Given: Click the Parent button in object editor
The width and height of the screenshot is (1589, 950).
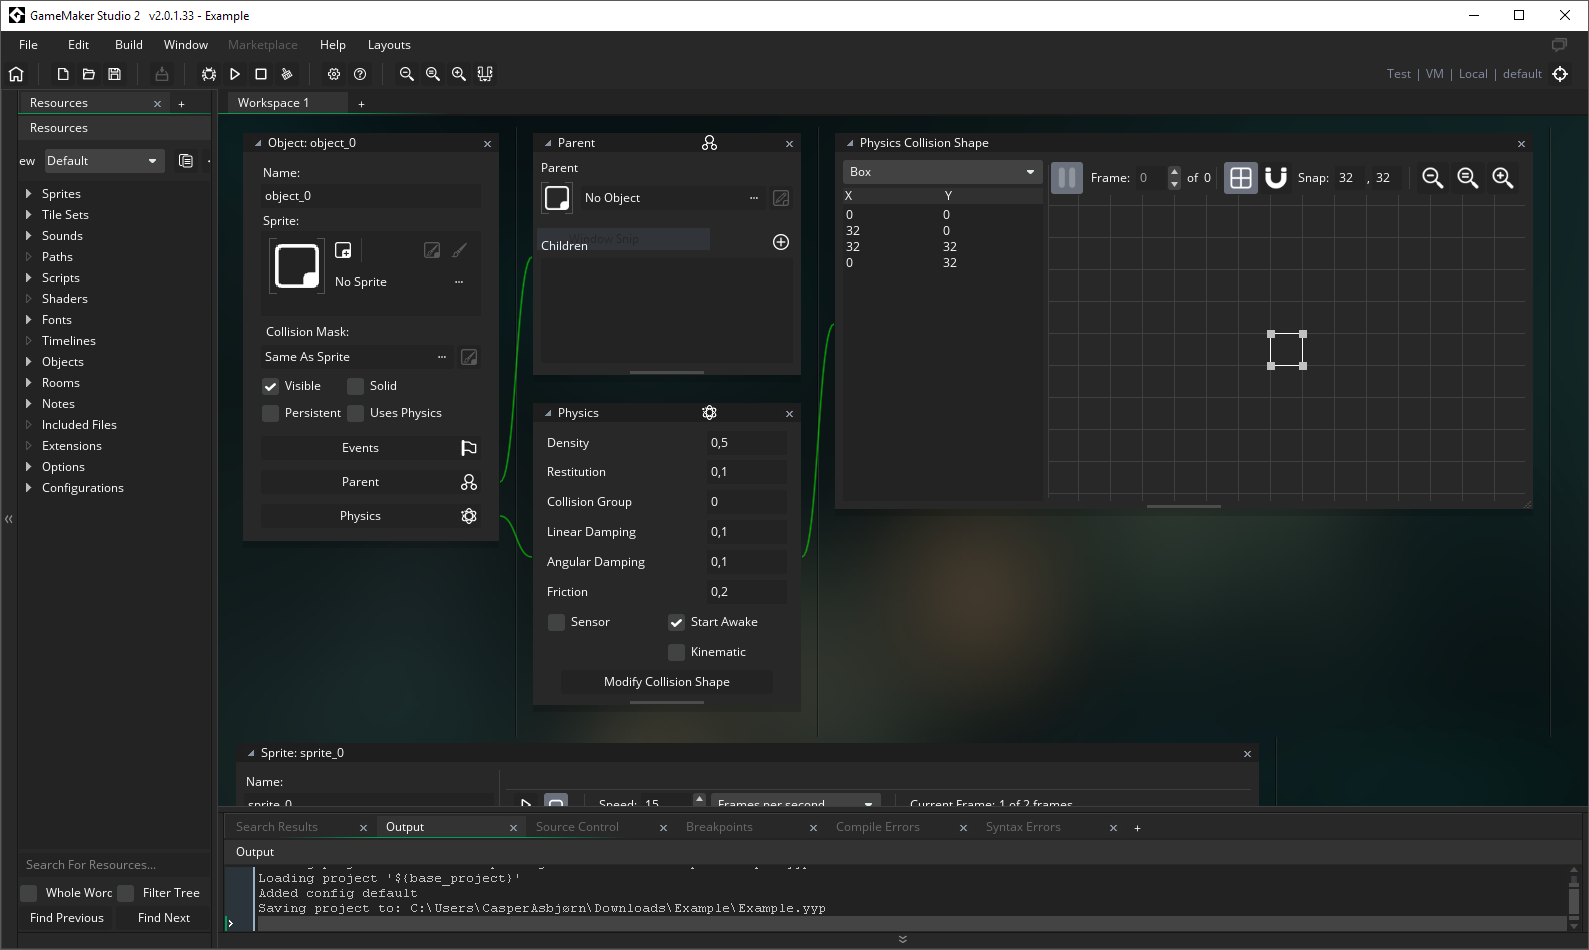Looking at the screenshot, I should coord(371,482).
